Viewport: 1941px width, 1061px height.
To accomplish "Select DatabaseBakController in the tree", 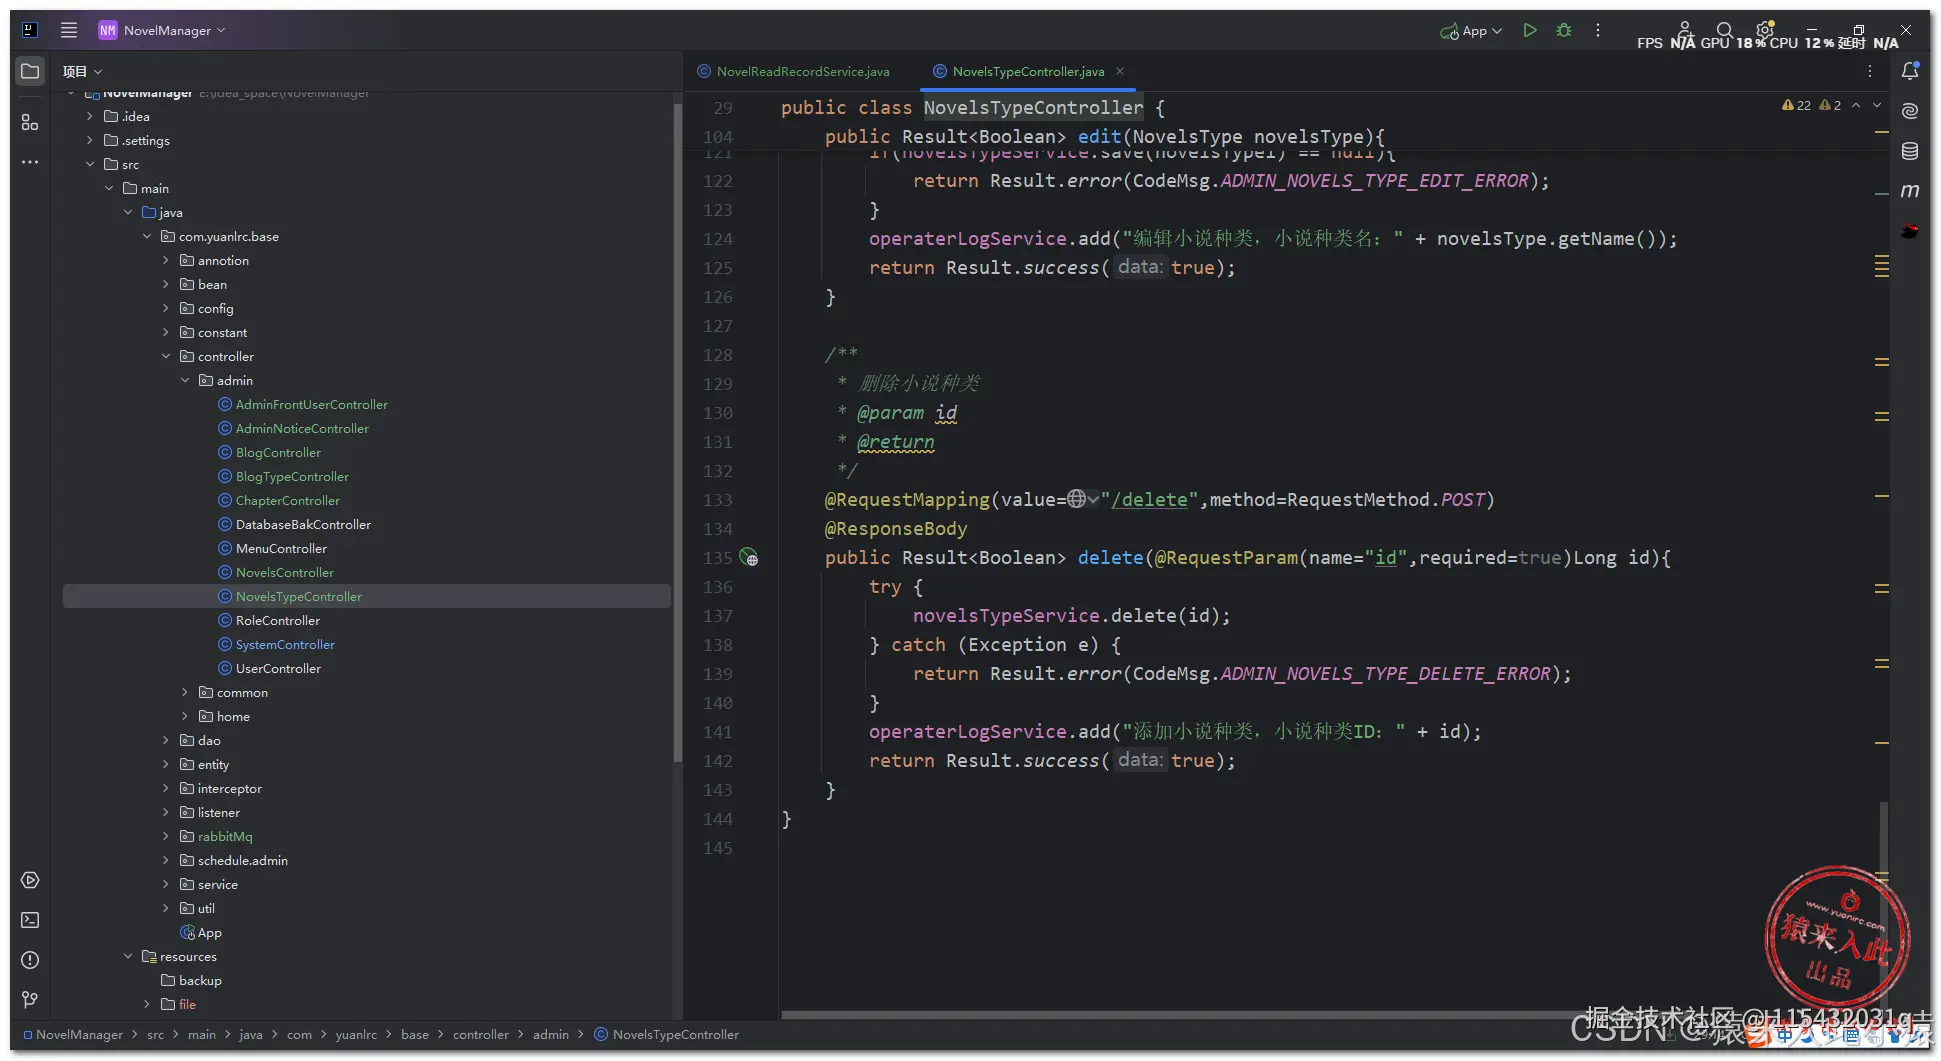I will tap(303, 524).
